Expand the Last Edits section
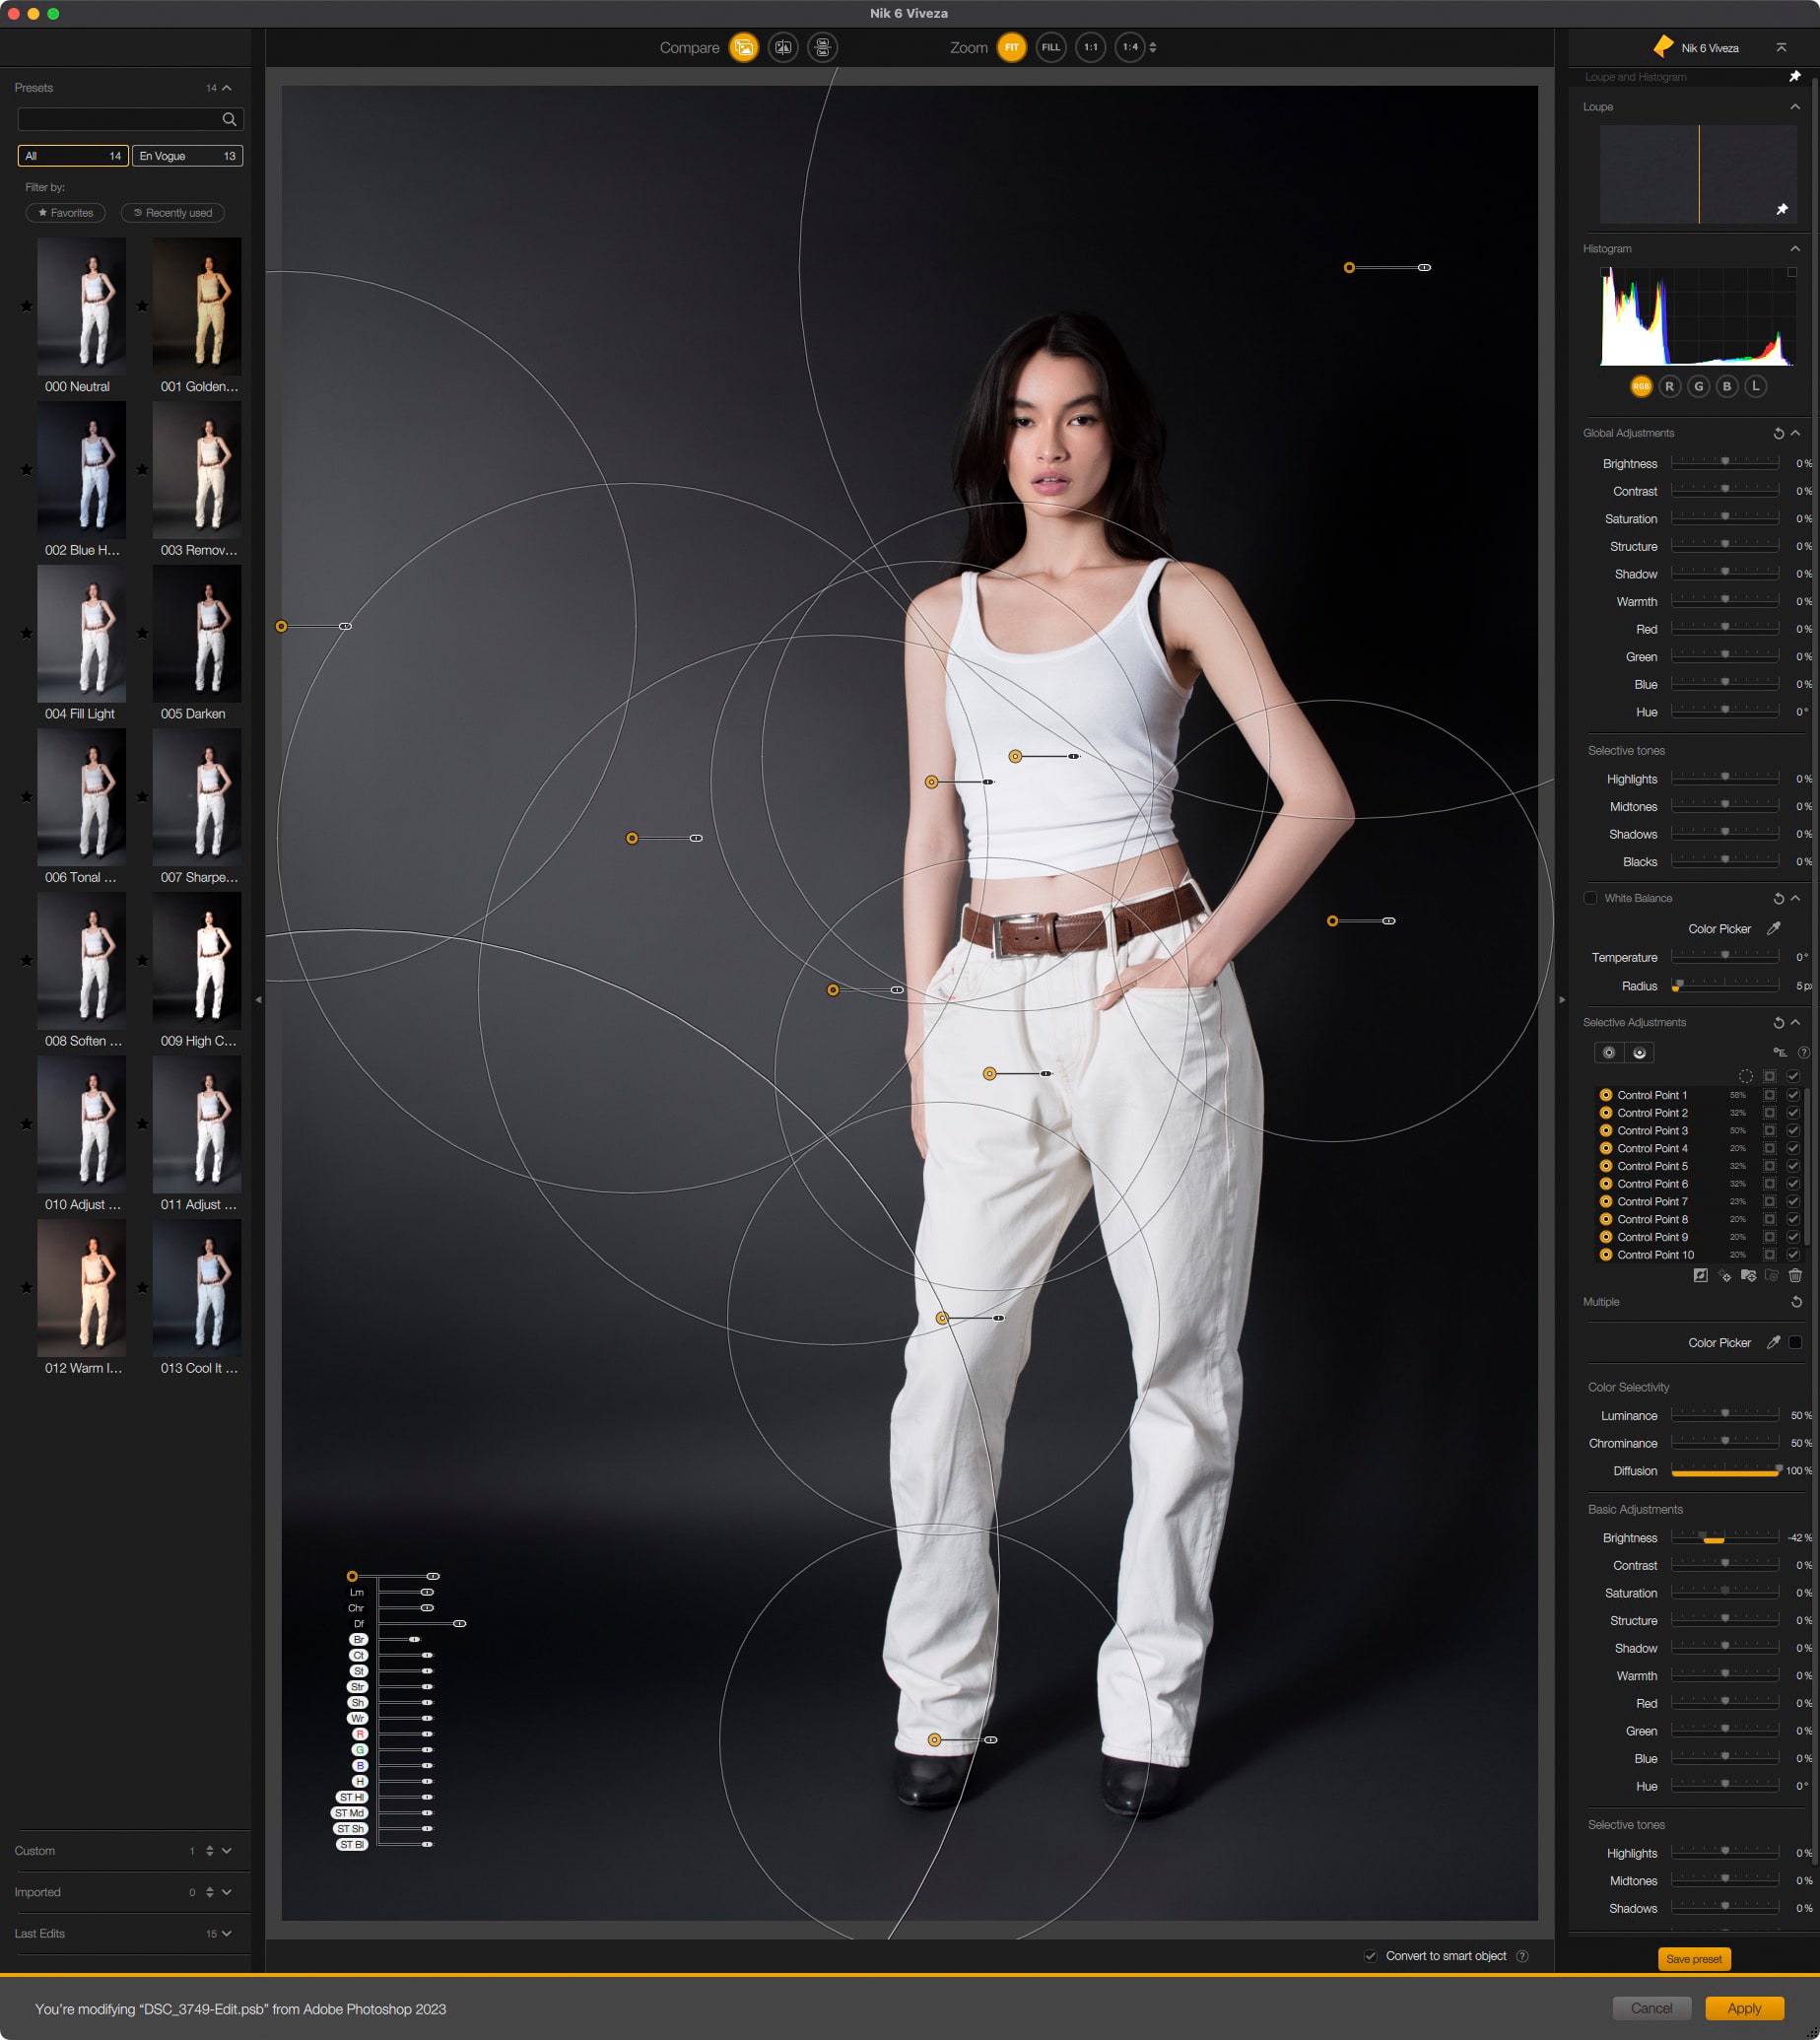 coord(227,1933)
